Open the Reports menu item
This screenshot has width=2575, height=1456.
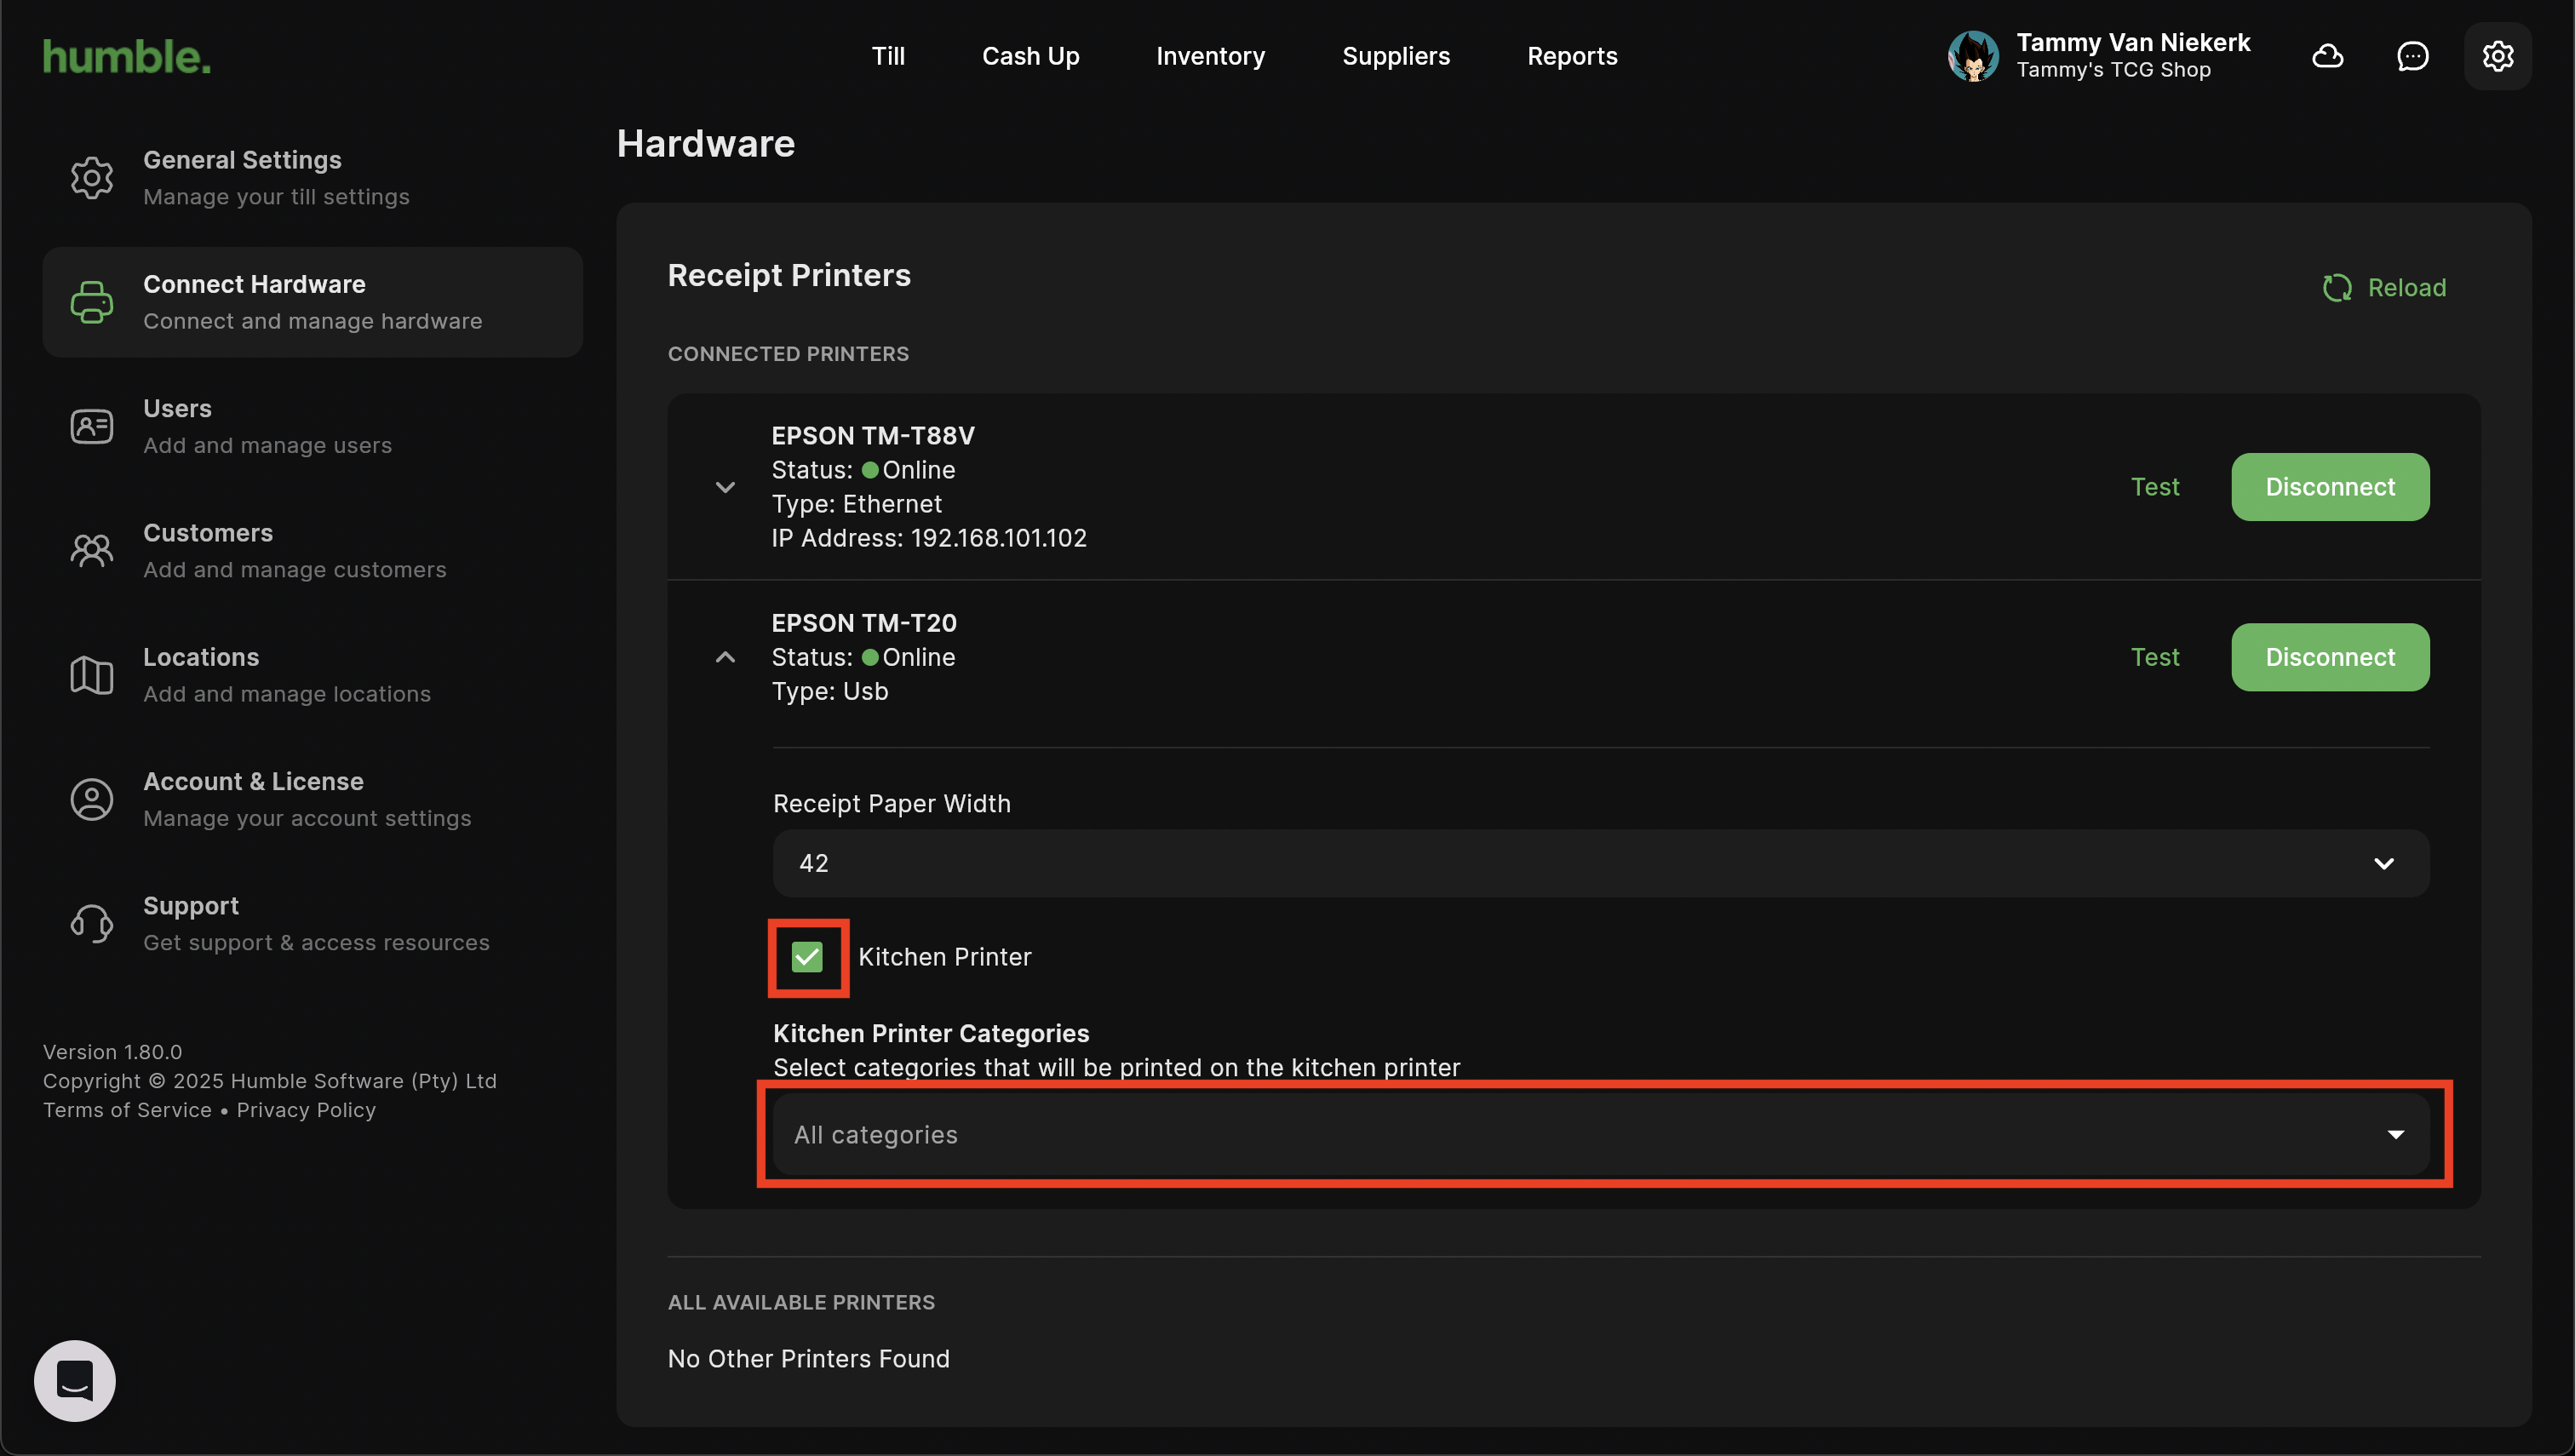[x=1571, y=56]
